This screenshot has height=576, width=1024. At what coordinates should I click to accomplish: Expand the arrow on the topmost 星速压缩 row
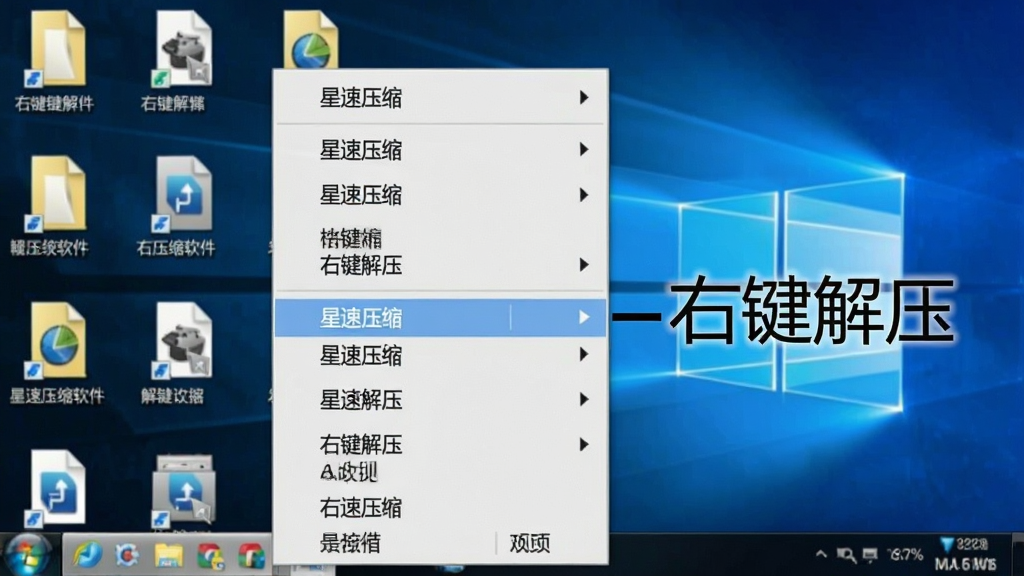pos(584,97)
